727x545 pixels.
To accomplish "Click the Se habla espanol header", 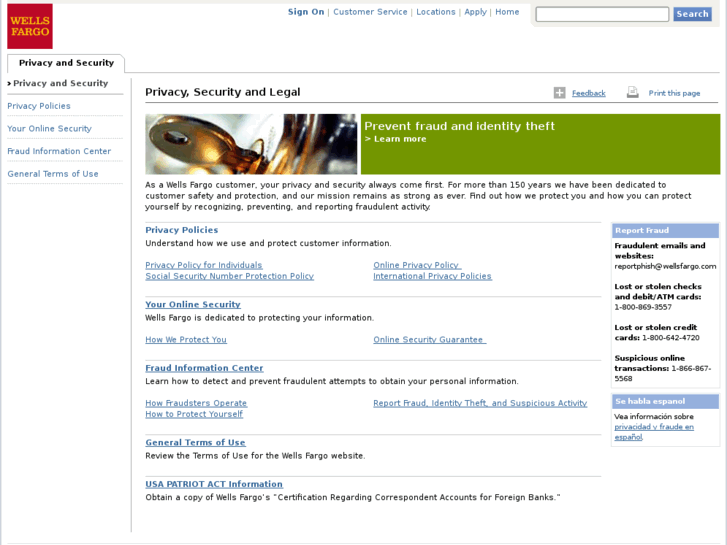I will [665, 402].
